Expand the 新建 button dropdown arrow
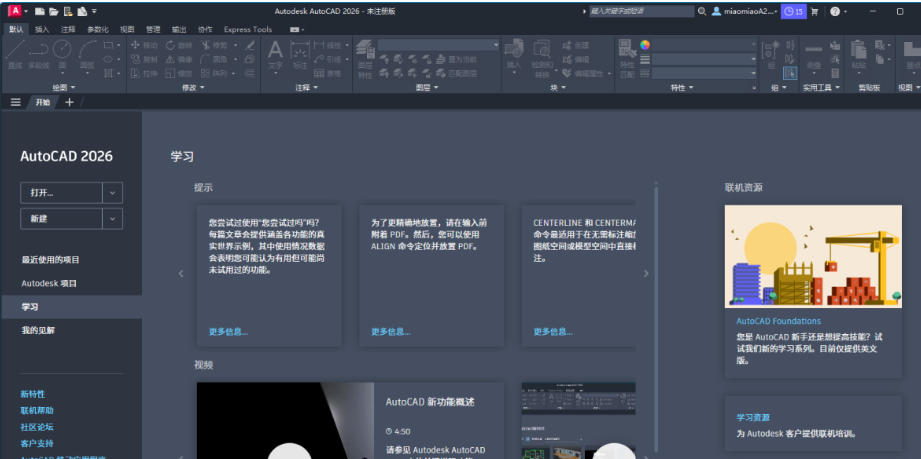This screenshot has width=921, height=459. point(113,219)
